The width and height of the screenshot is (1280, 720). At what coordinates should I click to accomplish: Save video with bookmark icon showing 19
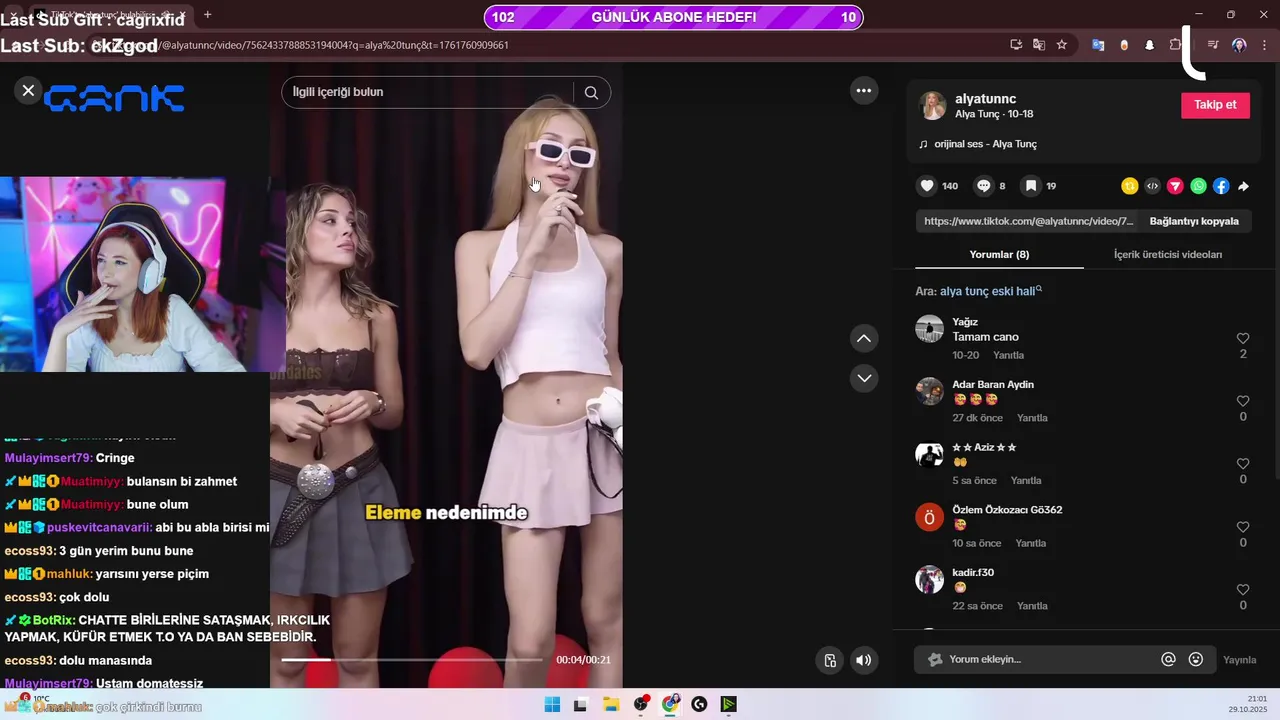pyautogui.click(x=1031, y=186)
